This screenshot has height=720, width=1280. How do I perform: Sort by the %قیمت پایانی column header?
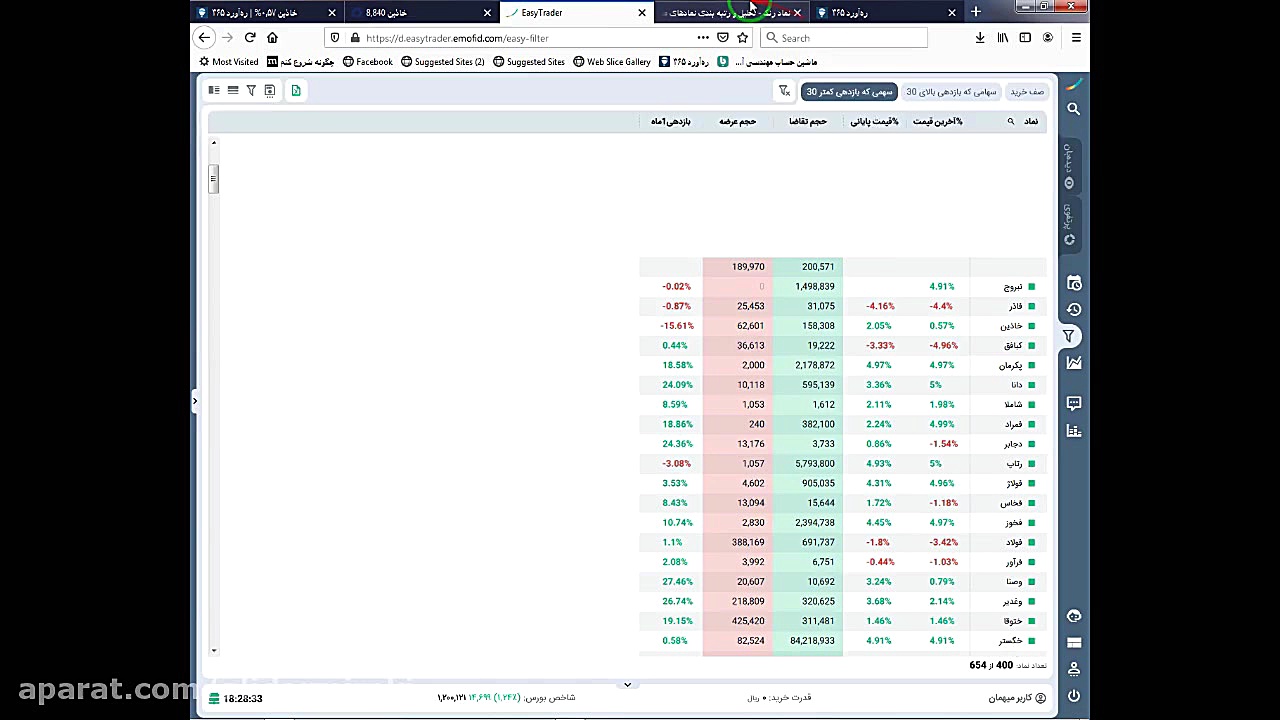[x=875, y=122]
